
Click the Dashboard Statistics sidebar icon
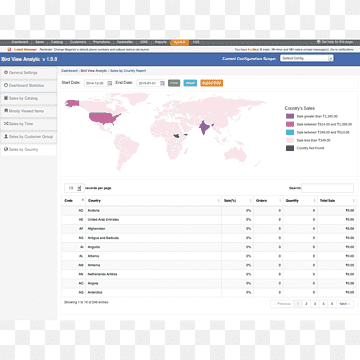pyautogui.click(x=6, y=85)
